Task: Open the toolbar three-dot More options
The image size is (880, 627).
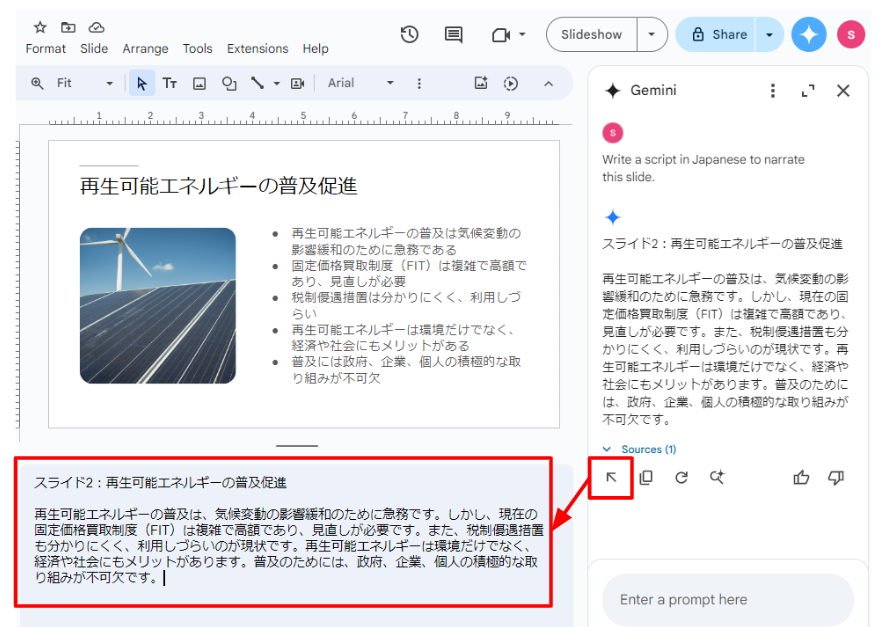Action: pos(419,84)
